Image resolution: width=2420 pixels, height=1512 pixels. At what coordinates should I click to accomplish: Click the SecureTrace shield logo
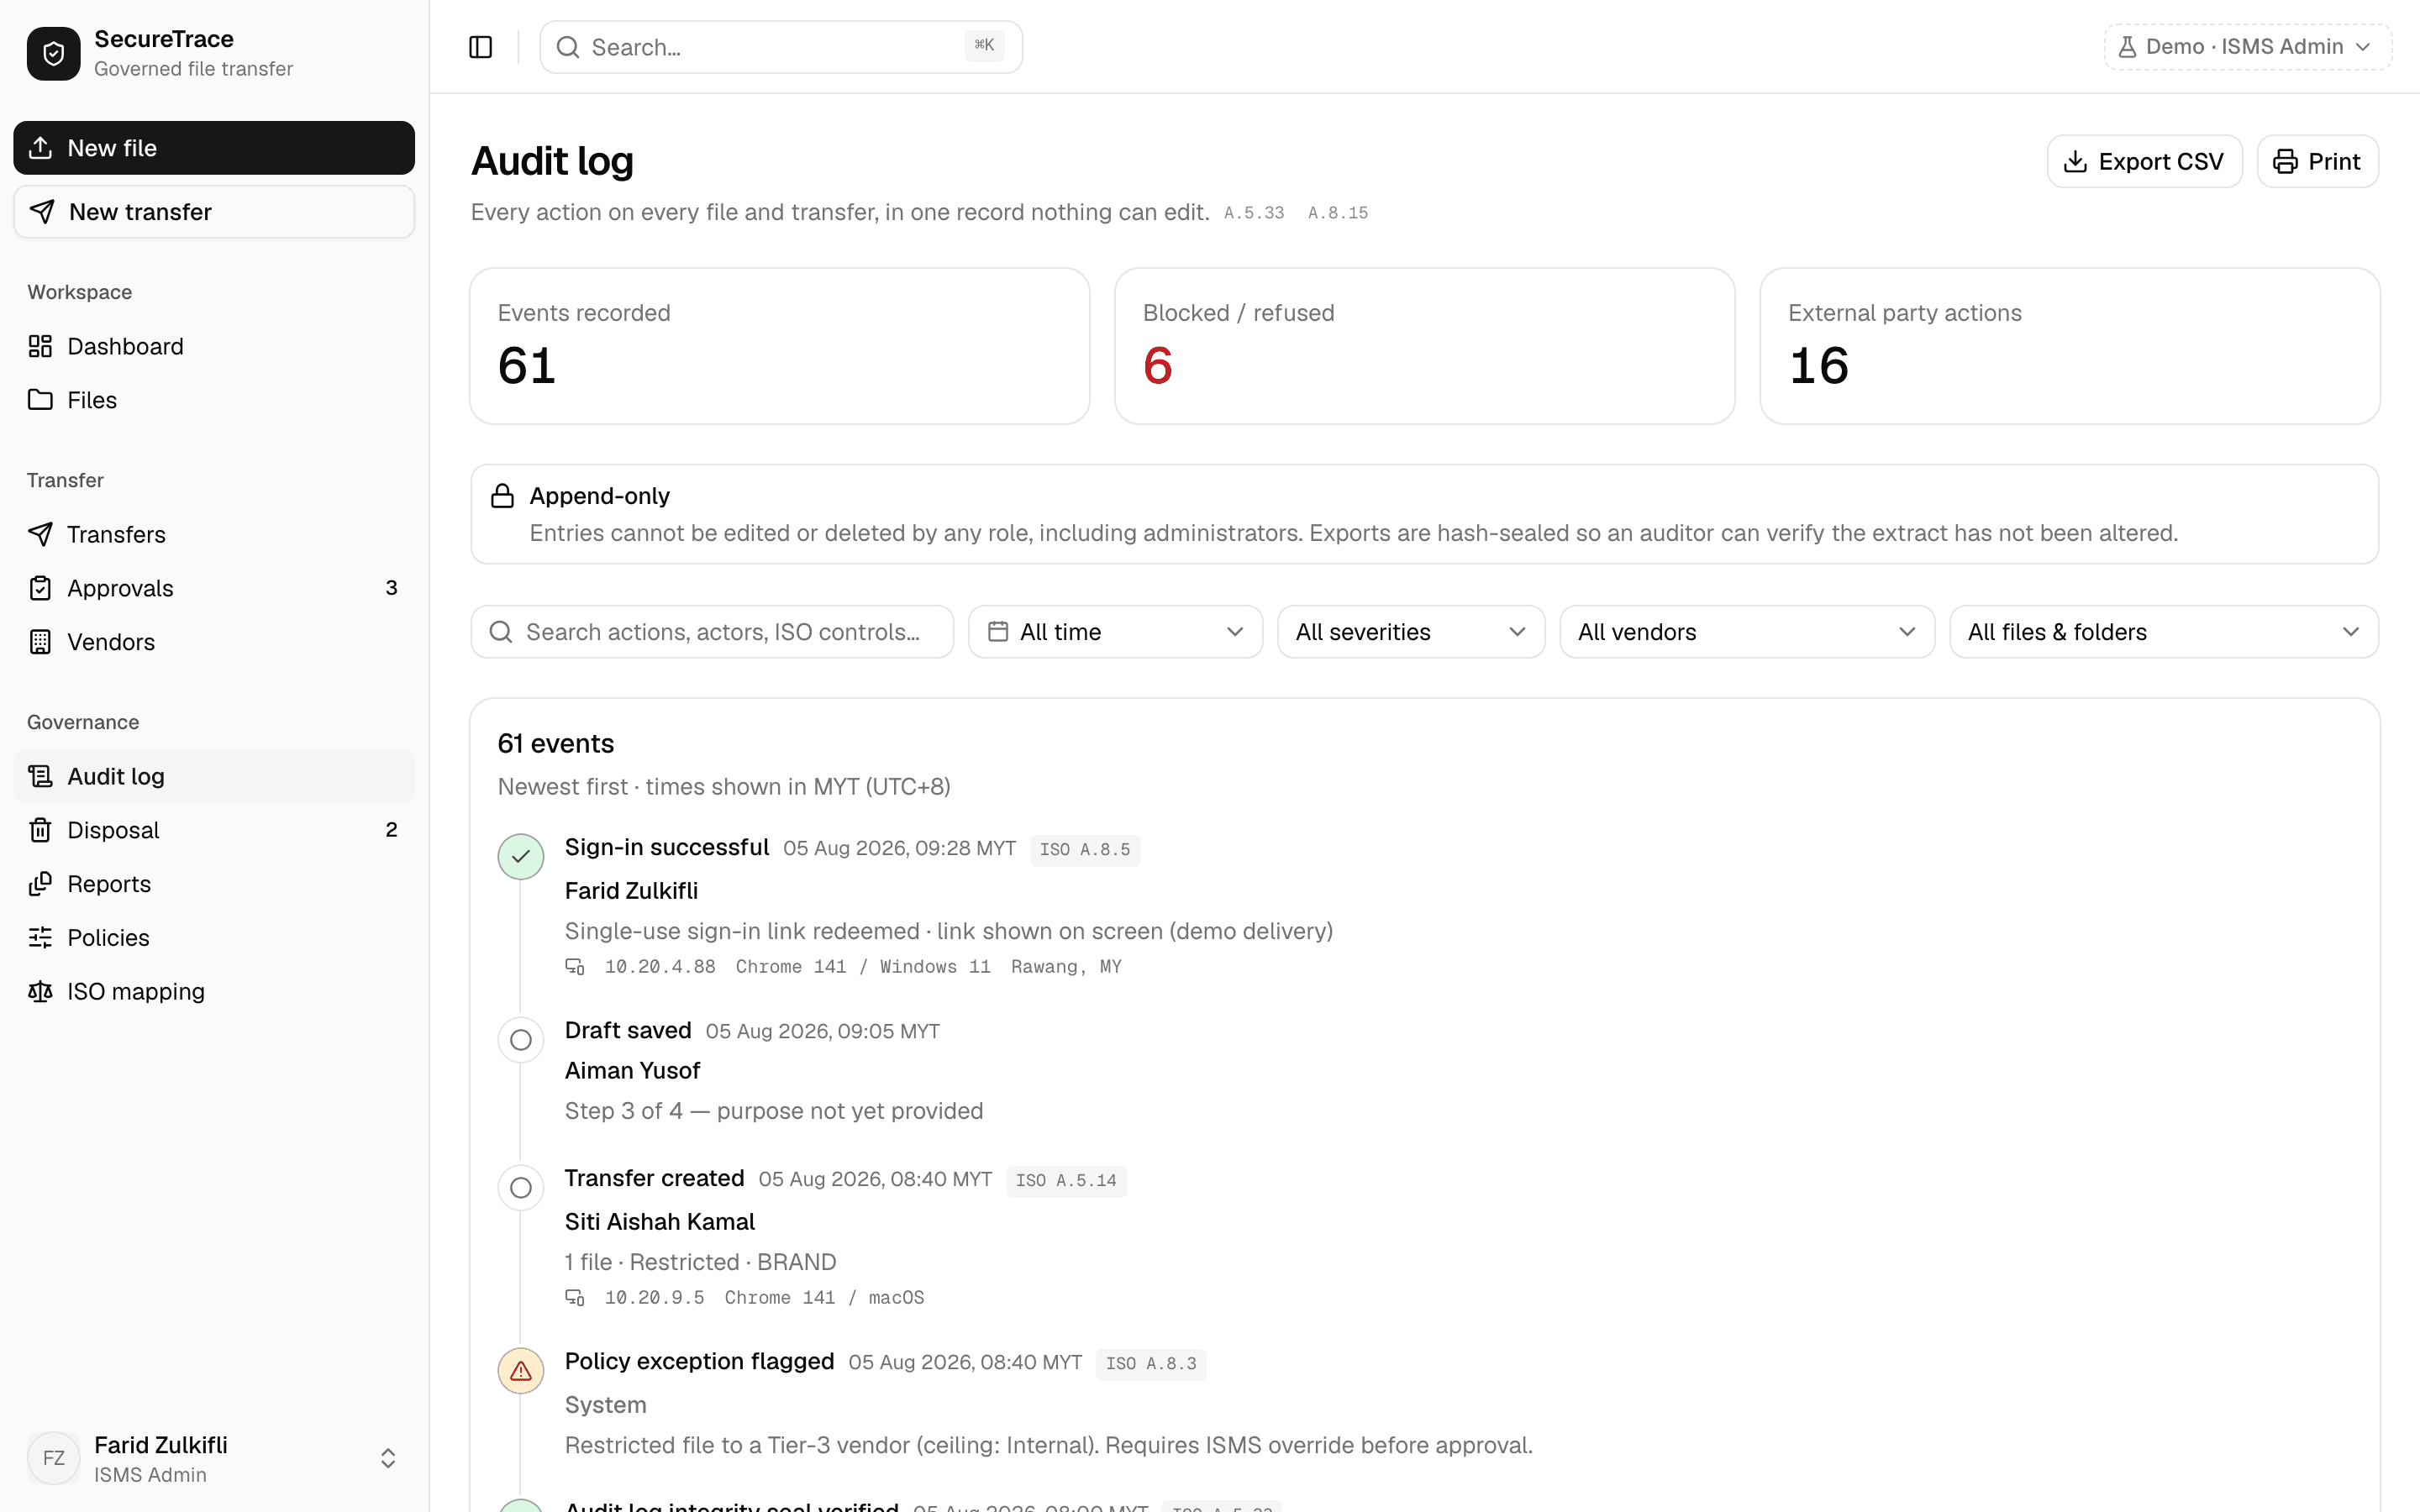tap(54, 53)
